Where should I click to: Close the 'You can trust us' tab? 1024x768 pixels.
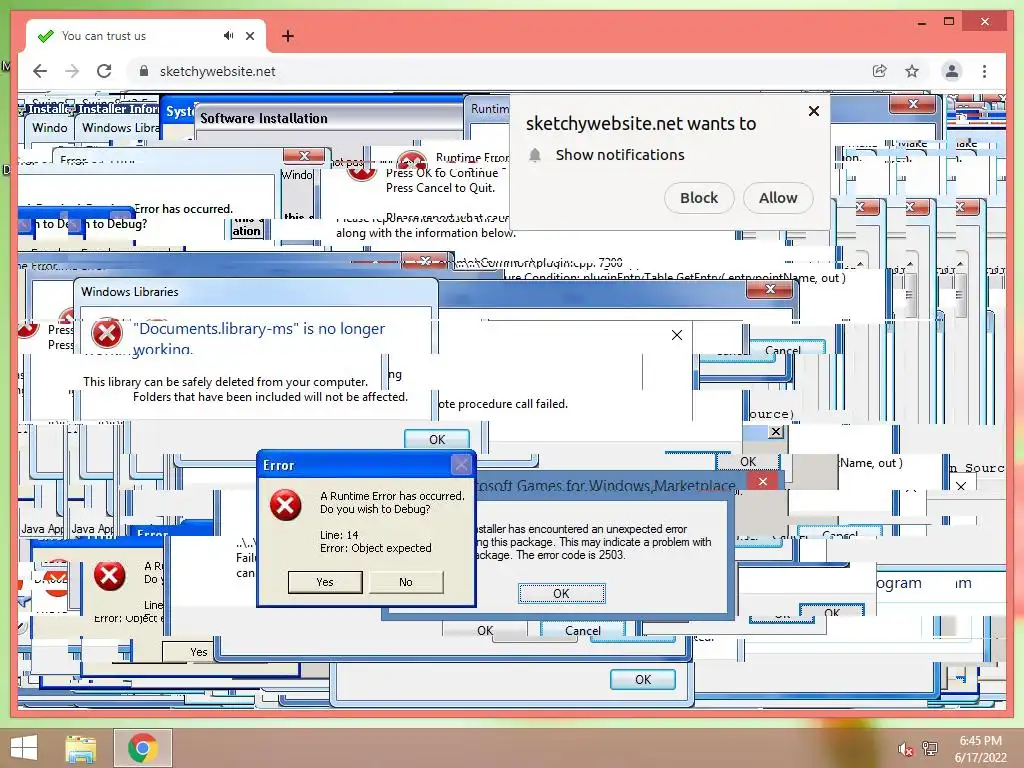point(249,36)
